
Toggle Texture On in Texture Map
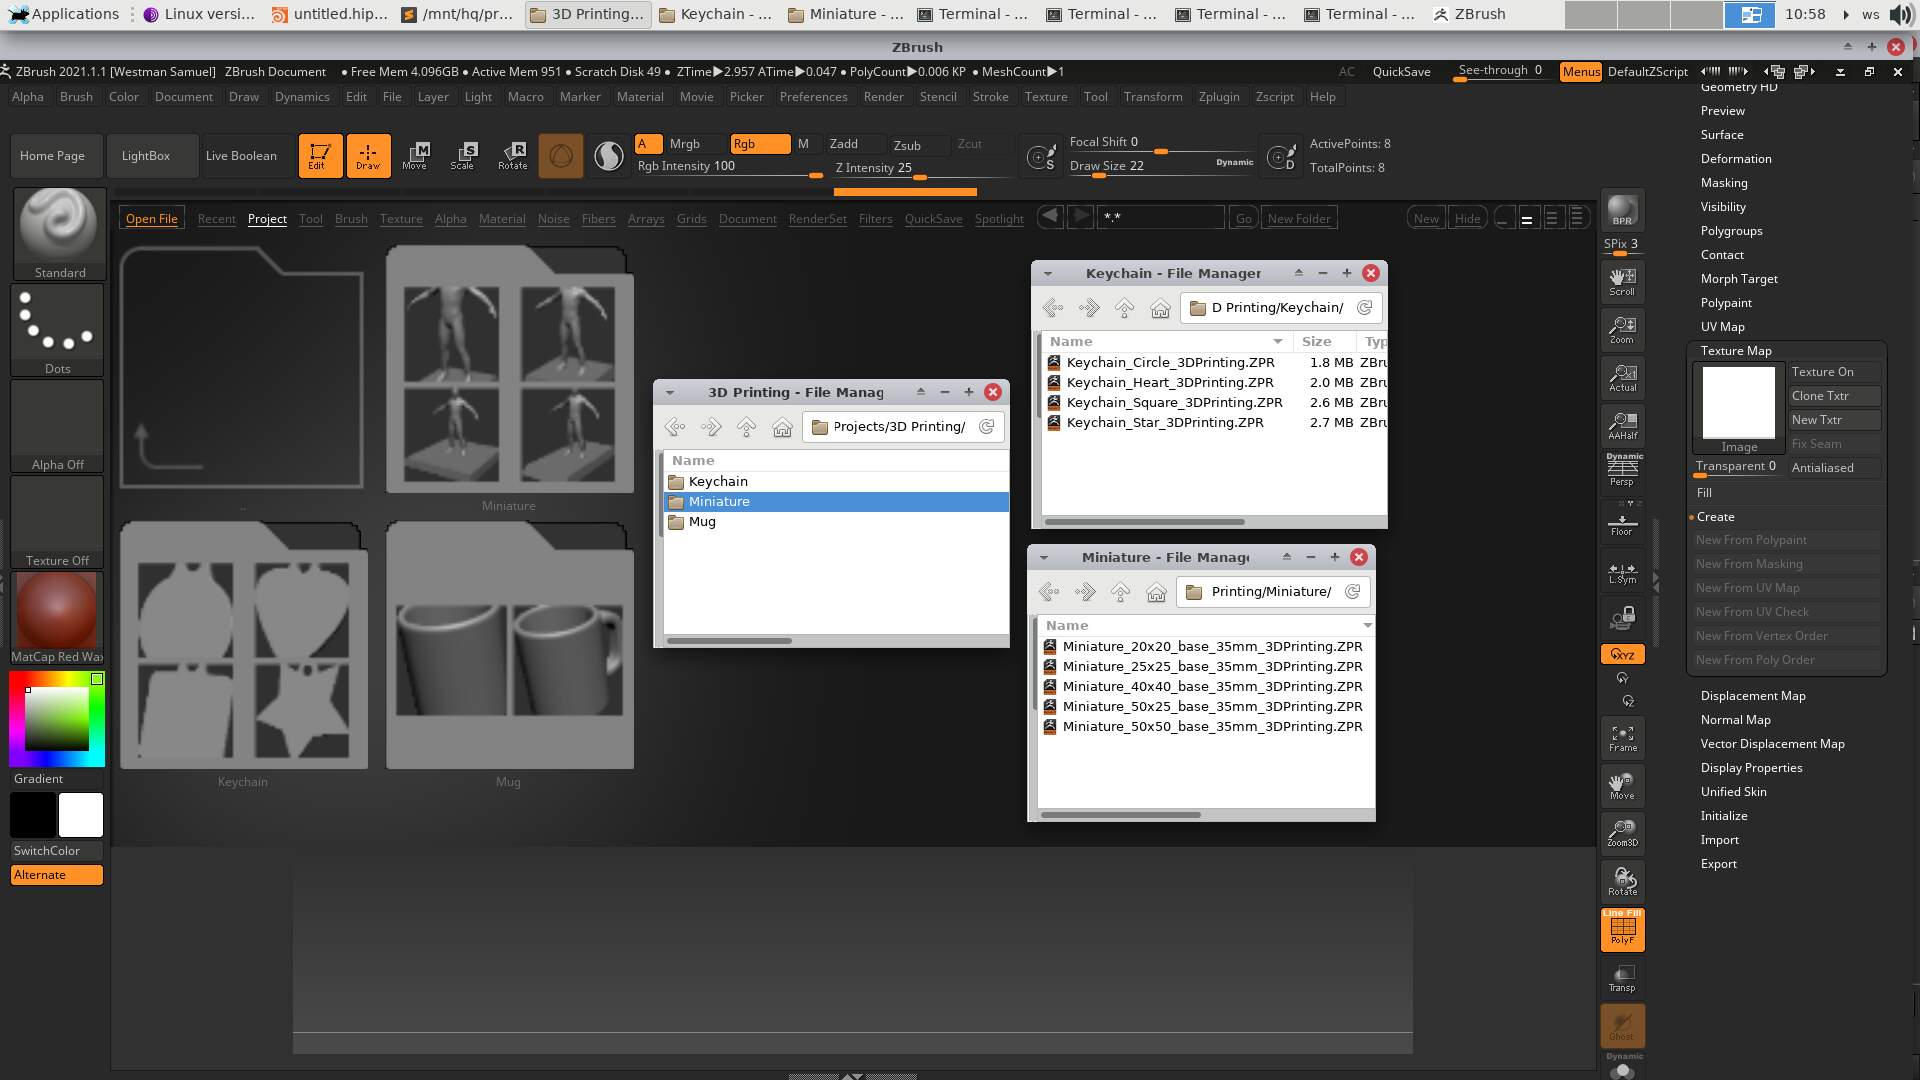click(x=1834, y=372)
